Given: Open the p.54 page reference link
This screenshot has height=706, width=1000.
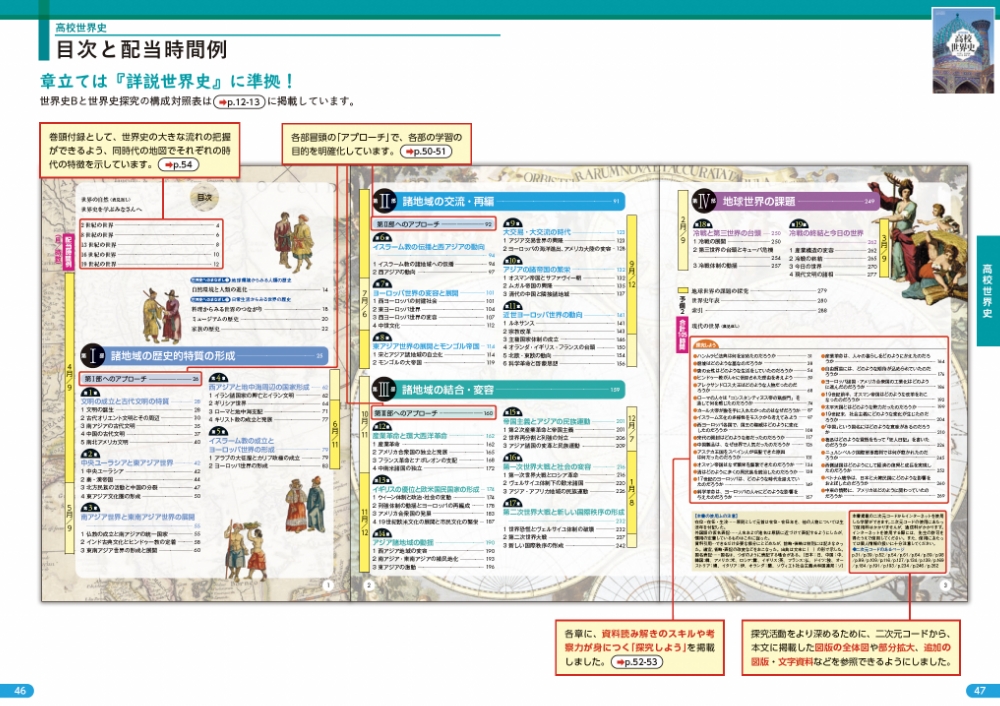Looking at the screenshot, I should pyautogui.click(x=179, y=165).
